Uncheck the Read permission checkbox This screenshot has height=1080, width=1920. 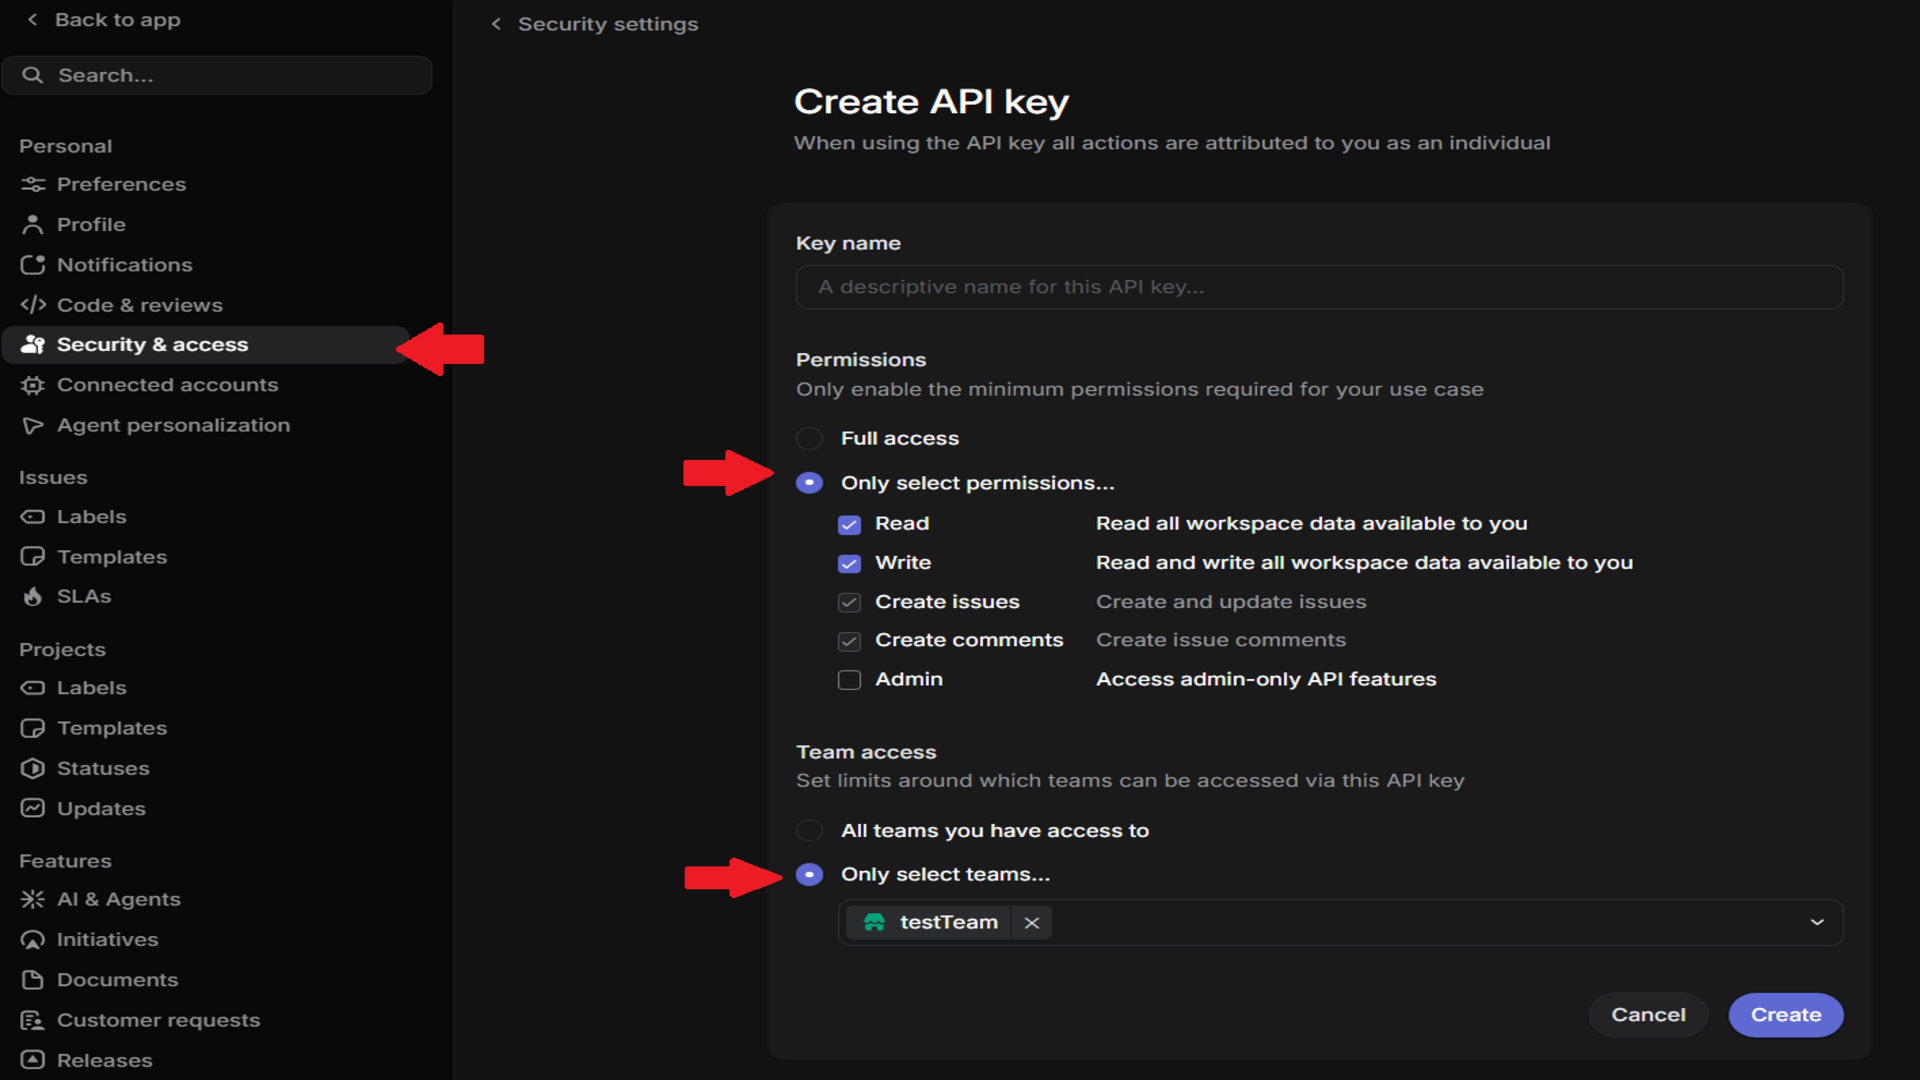tap(849, 524)
